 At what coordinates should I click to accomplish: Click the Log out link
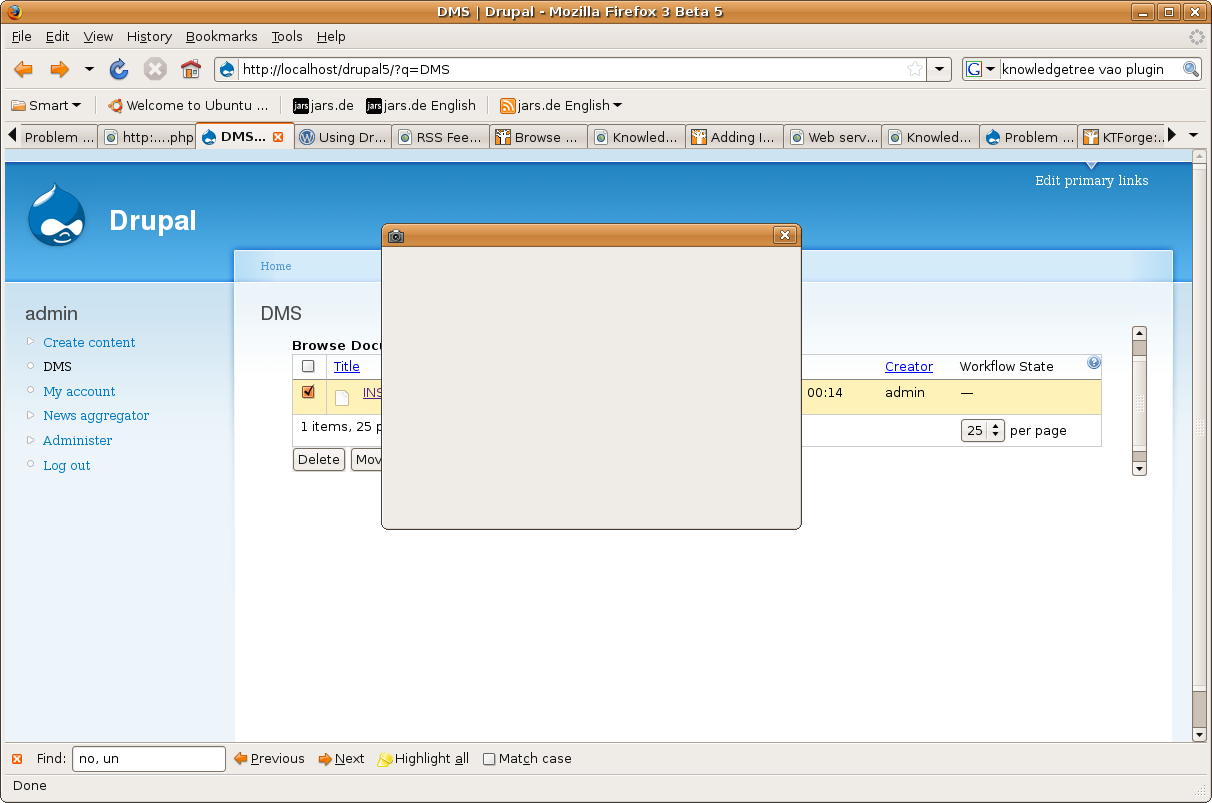(x=66, y=465)
